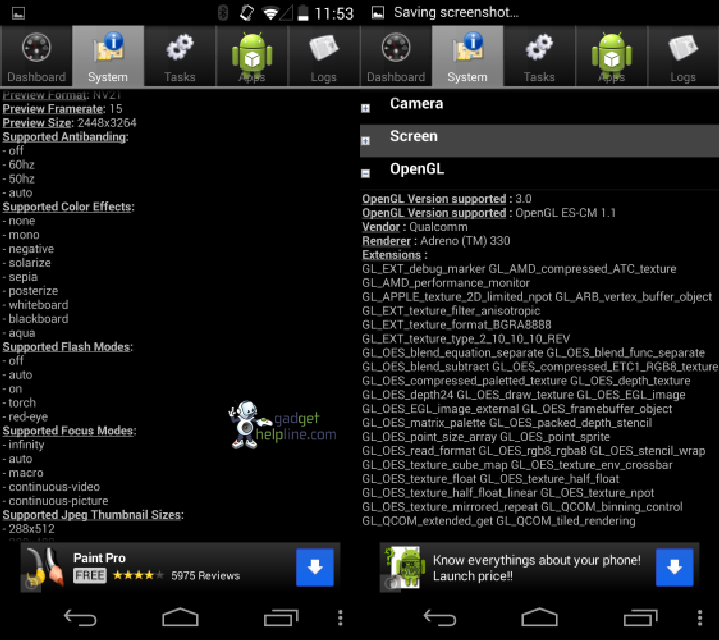The image size is (719, 640).
Task: Tap the Renderer: Adreno (TM) 330 line
Action: [436, 241]
